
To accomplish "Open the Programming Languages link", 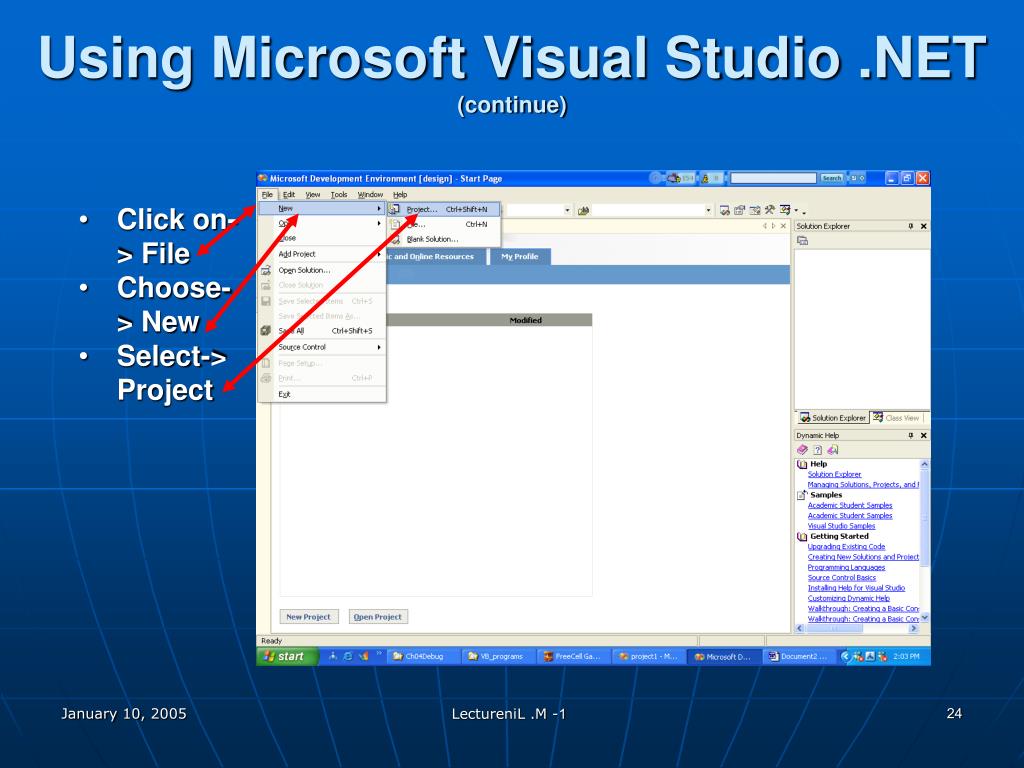I will (846, 568).
